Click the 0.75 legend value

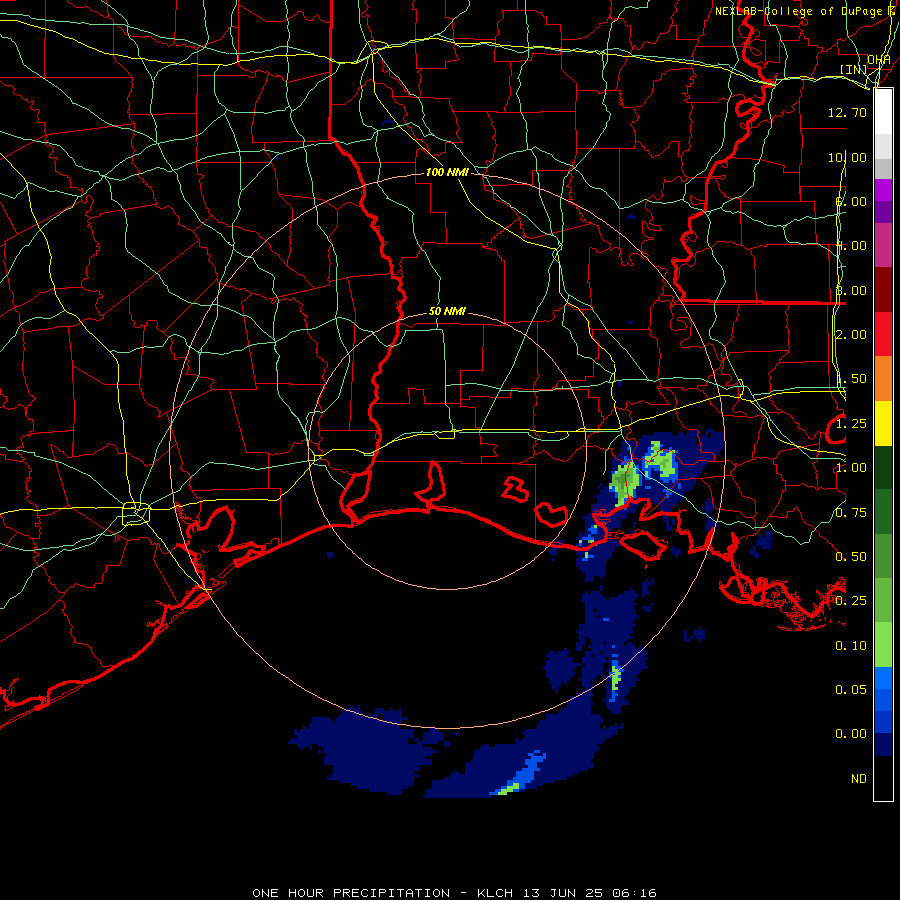pos(851,513)
